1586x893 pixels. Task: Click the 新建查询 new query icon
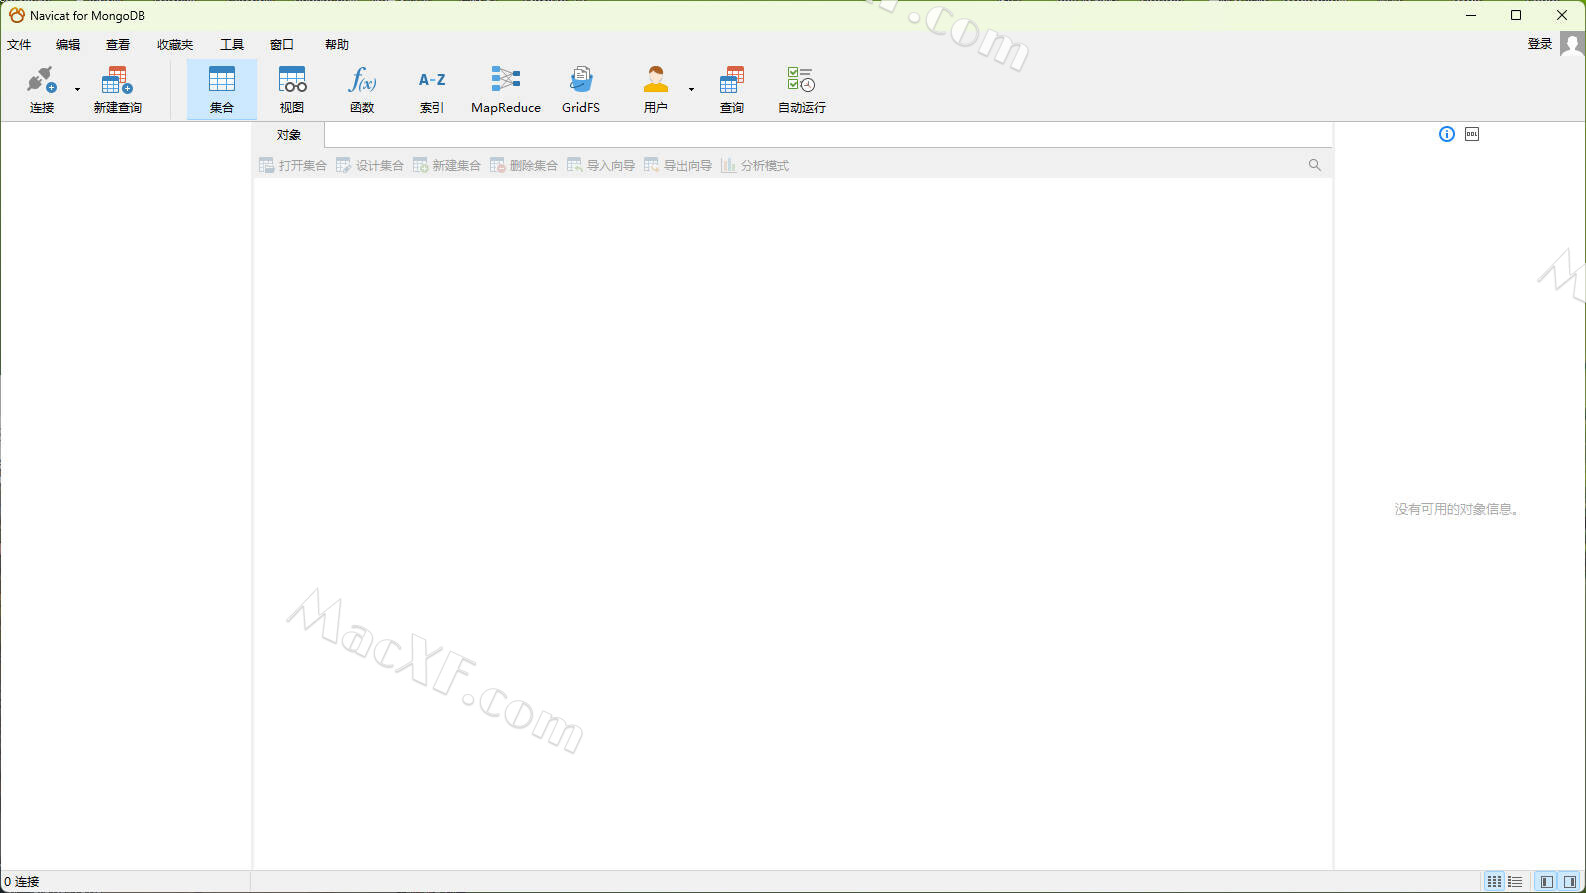pos(117,89)
